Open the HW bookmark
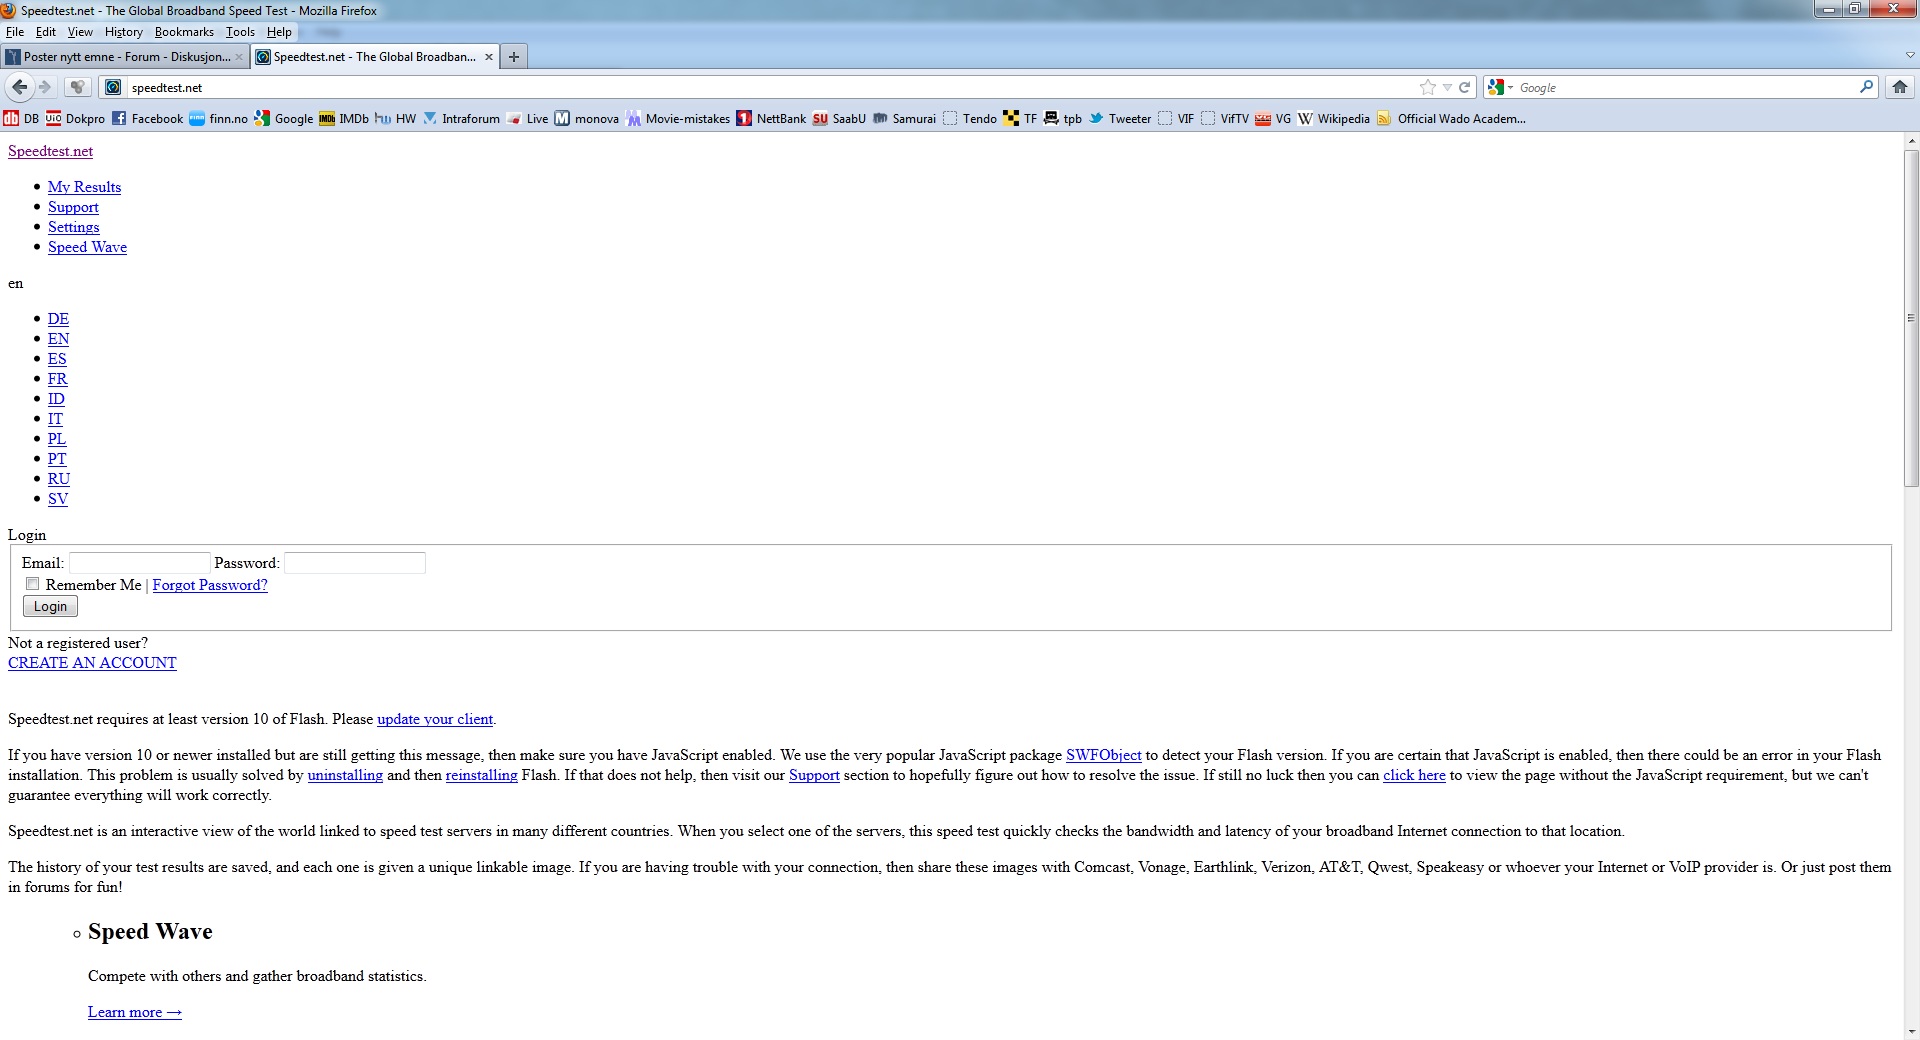Screen dimensions: 1920x1040 tap(396, 118)
